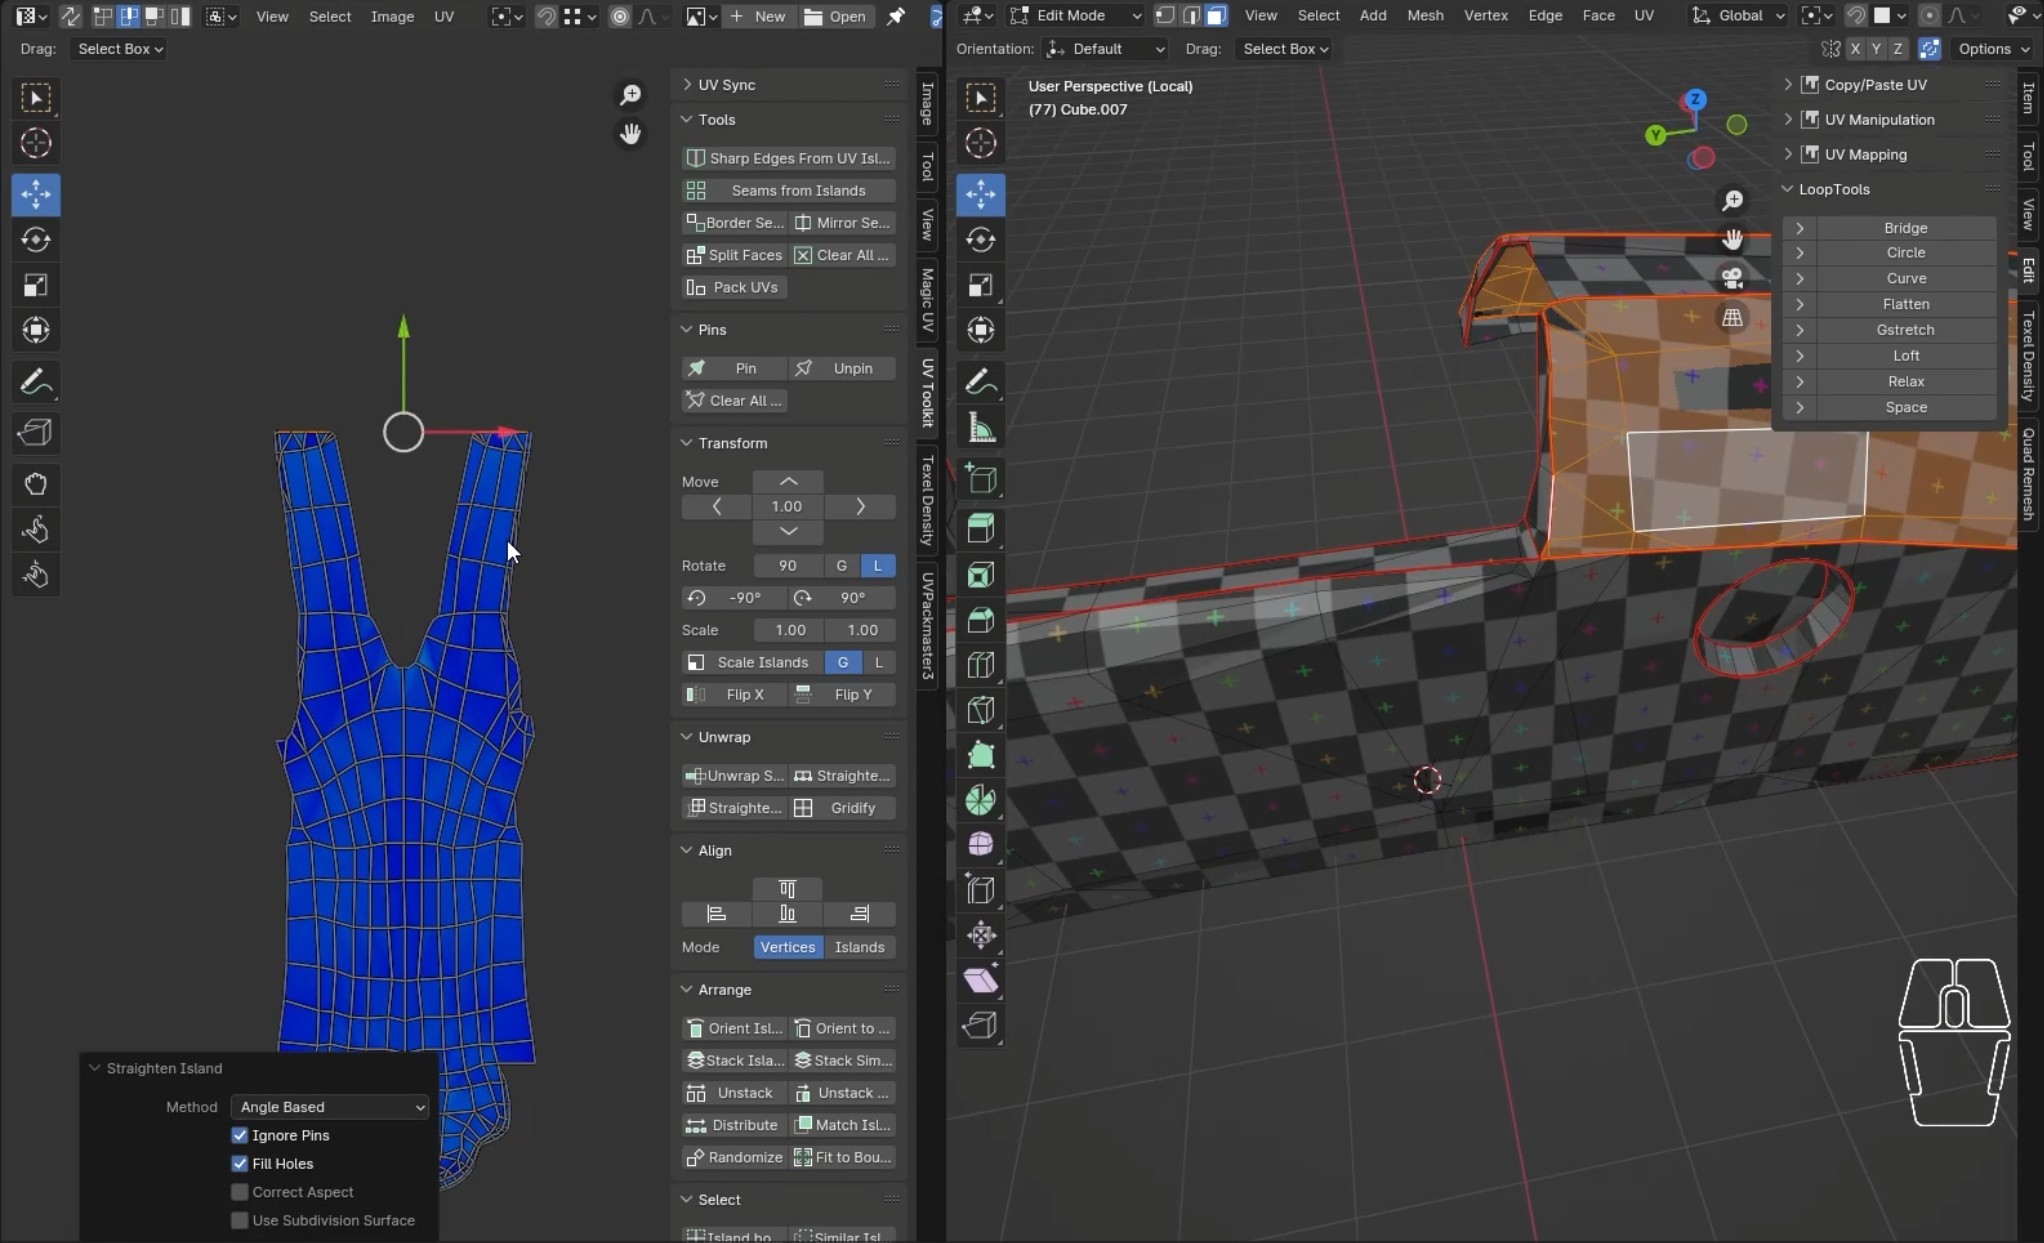Toggle X axis mirror in 3D viewport header

tap(1855, 49)
